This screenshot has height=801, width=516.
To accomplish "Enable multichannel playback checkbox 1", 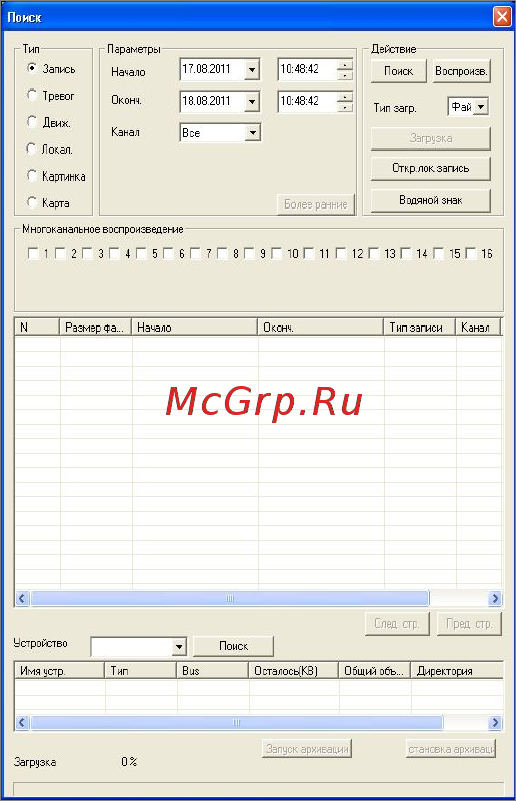I will tap(33, 253).
